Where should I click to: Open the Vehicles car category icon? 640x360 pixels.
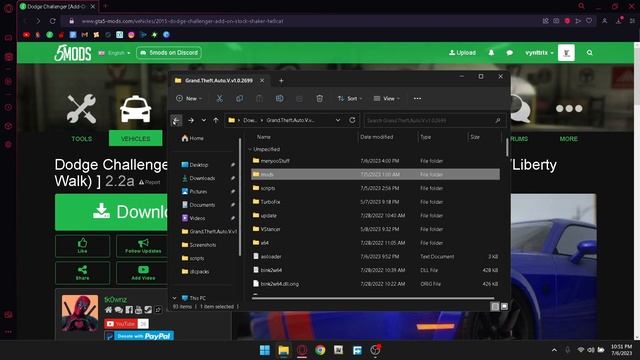[x=136, y=109]
